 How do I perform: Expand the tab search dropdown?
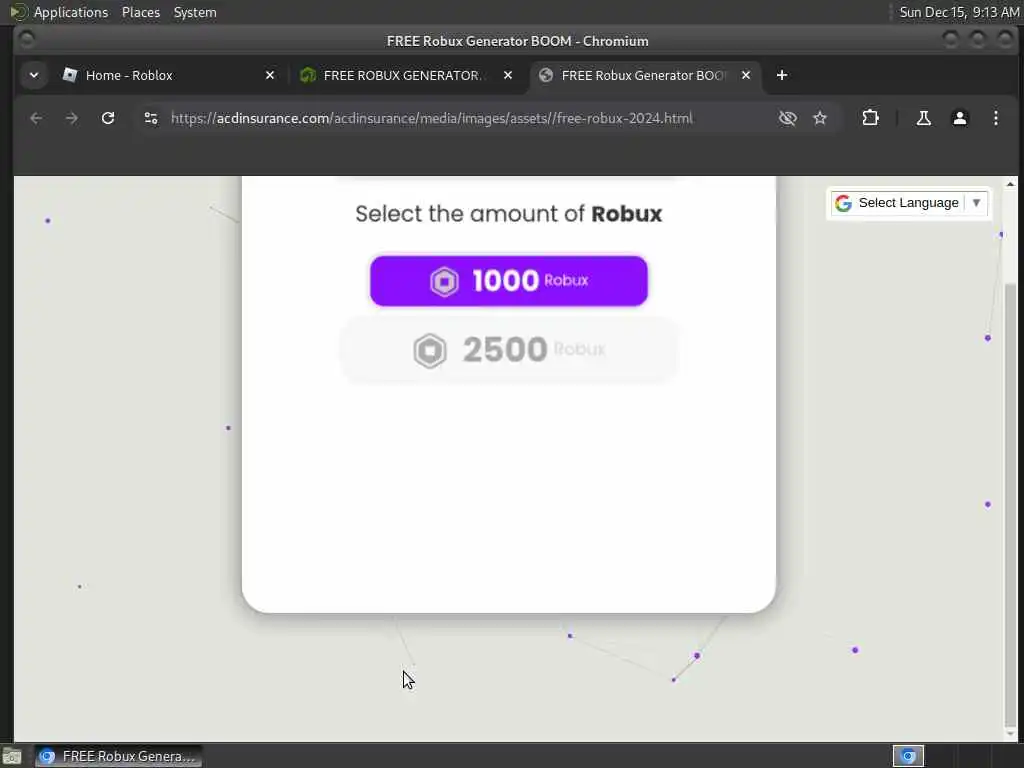coord(34,75)
